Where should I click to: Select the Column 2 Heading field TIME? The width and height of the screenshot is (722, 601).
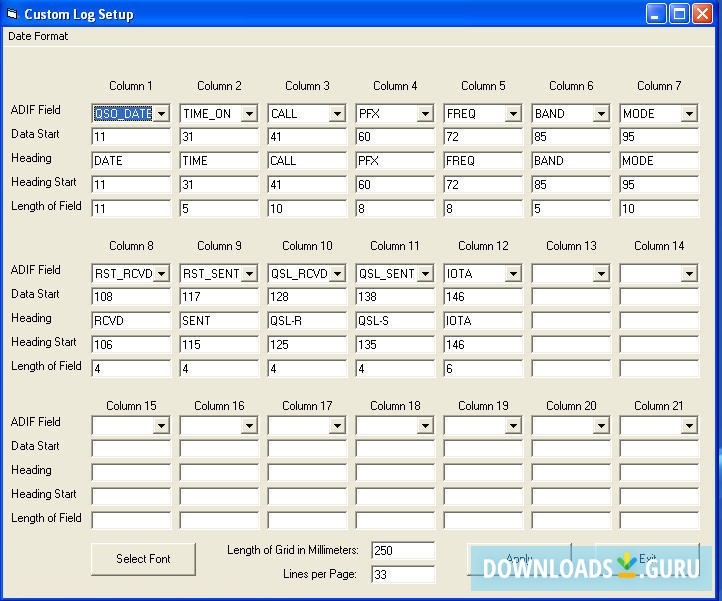pos(219,161)
